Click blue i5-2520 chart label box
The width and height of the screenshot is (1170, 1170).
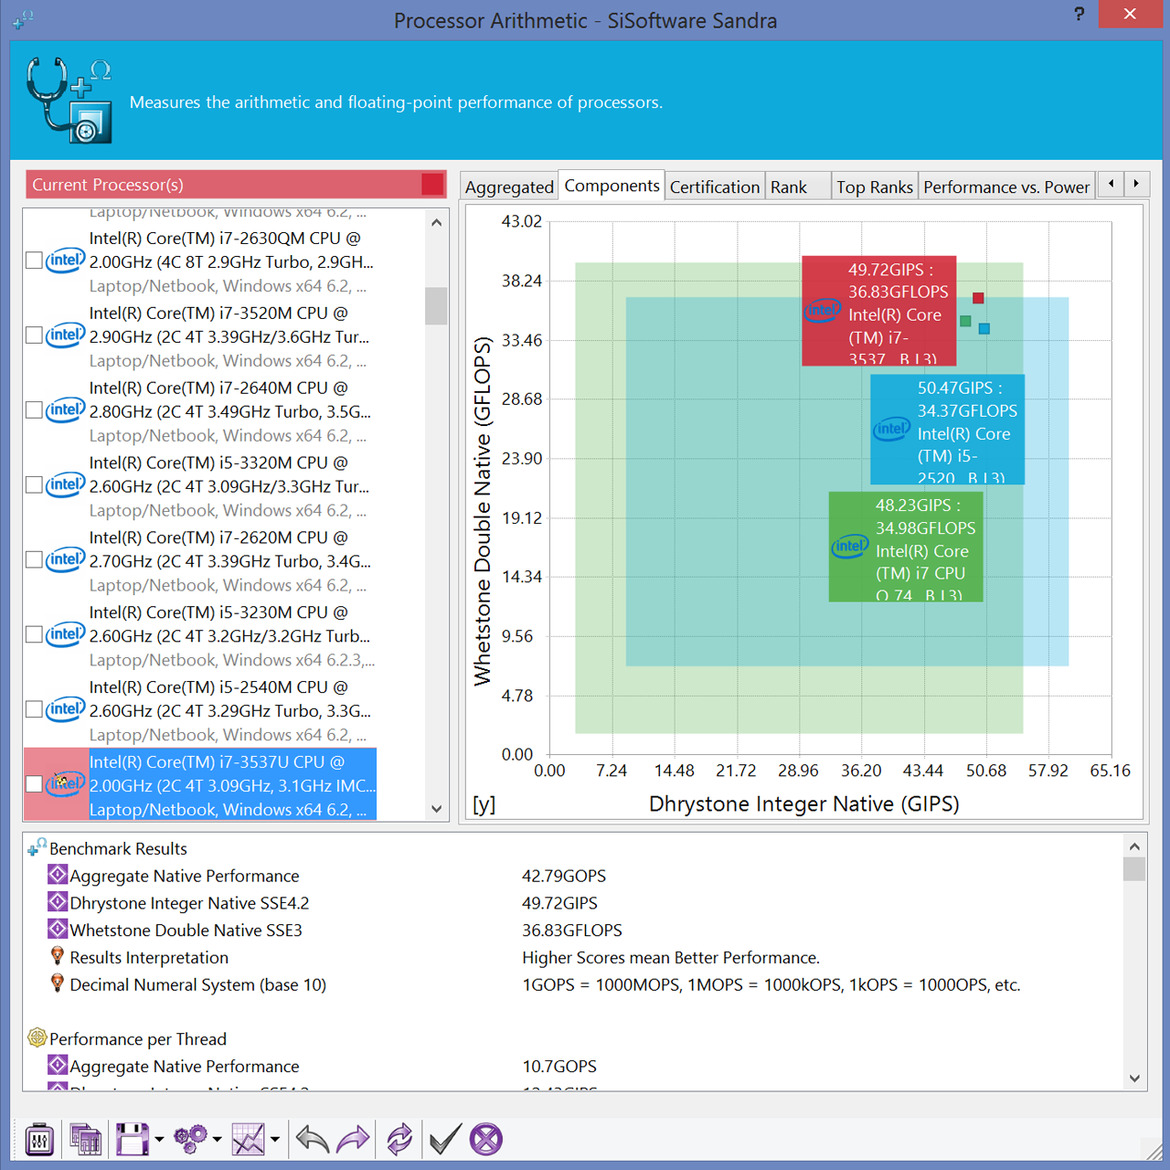click(x=948, y=429)
